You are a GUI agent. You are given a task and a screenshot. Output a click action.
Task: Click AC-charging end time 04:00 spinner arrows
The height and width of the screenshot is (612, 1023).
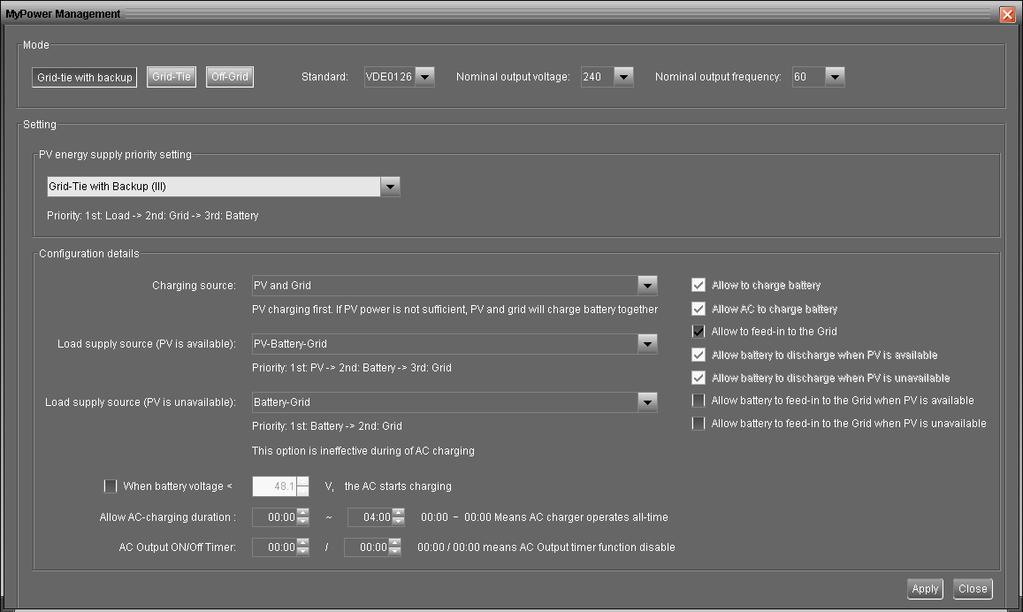coord(398,517)
